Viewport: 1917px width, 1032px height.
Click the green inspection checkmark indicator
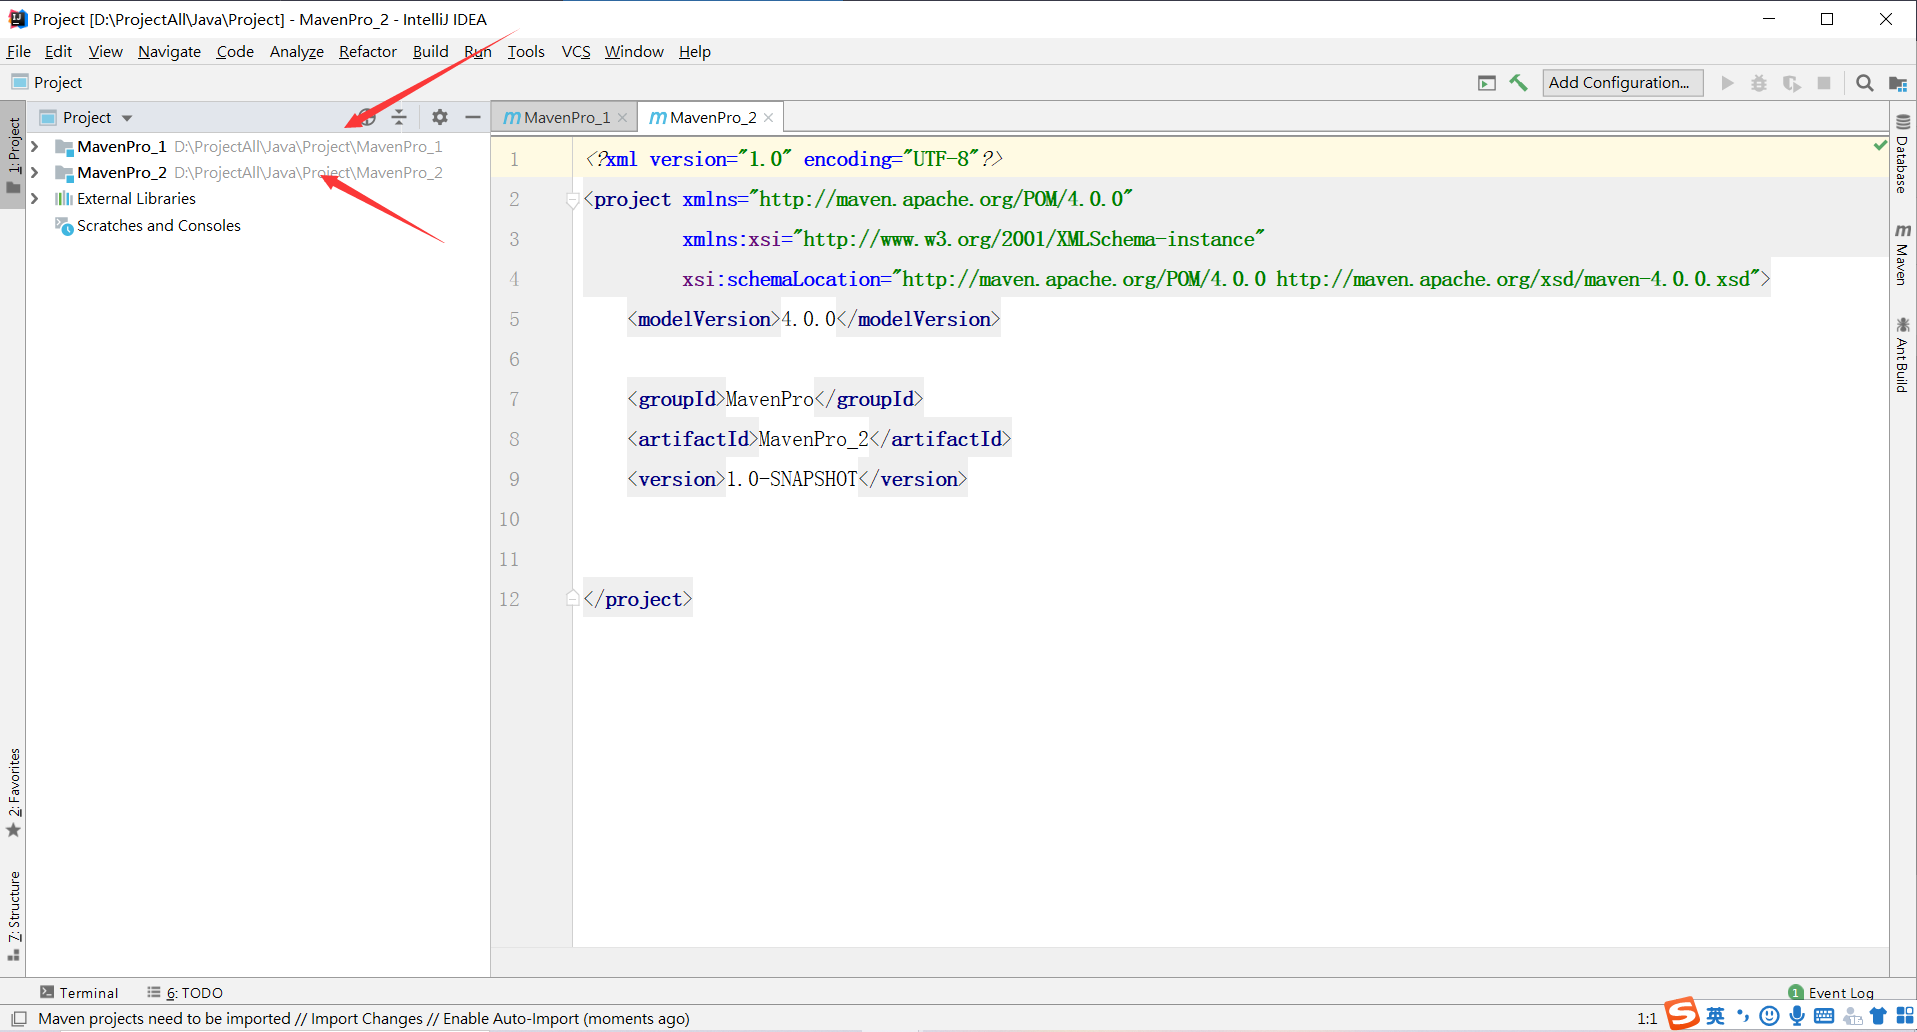click(x=1880, y=146)
